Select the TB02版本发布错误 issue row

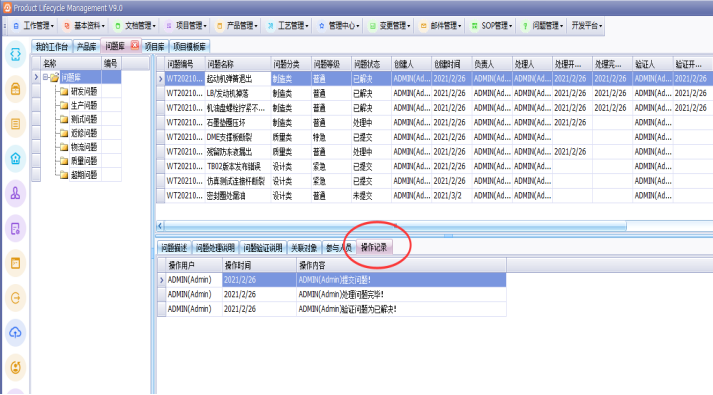pos(434,166)
